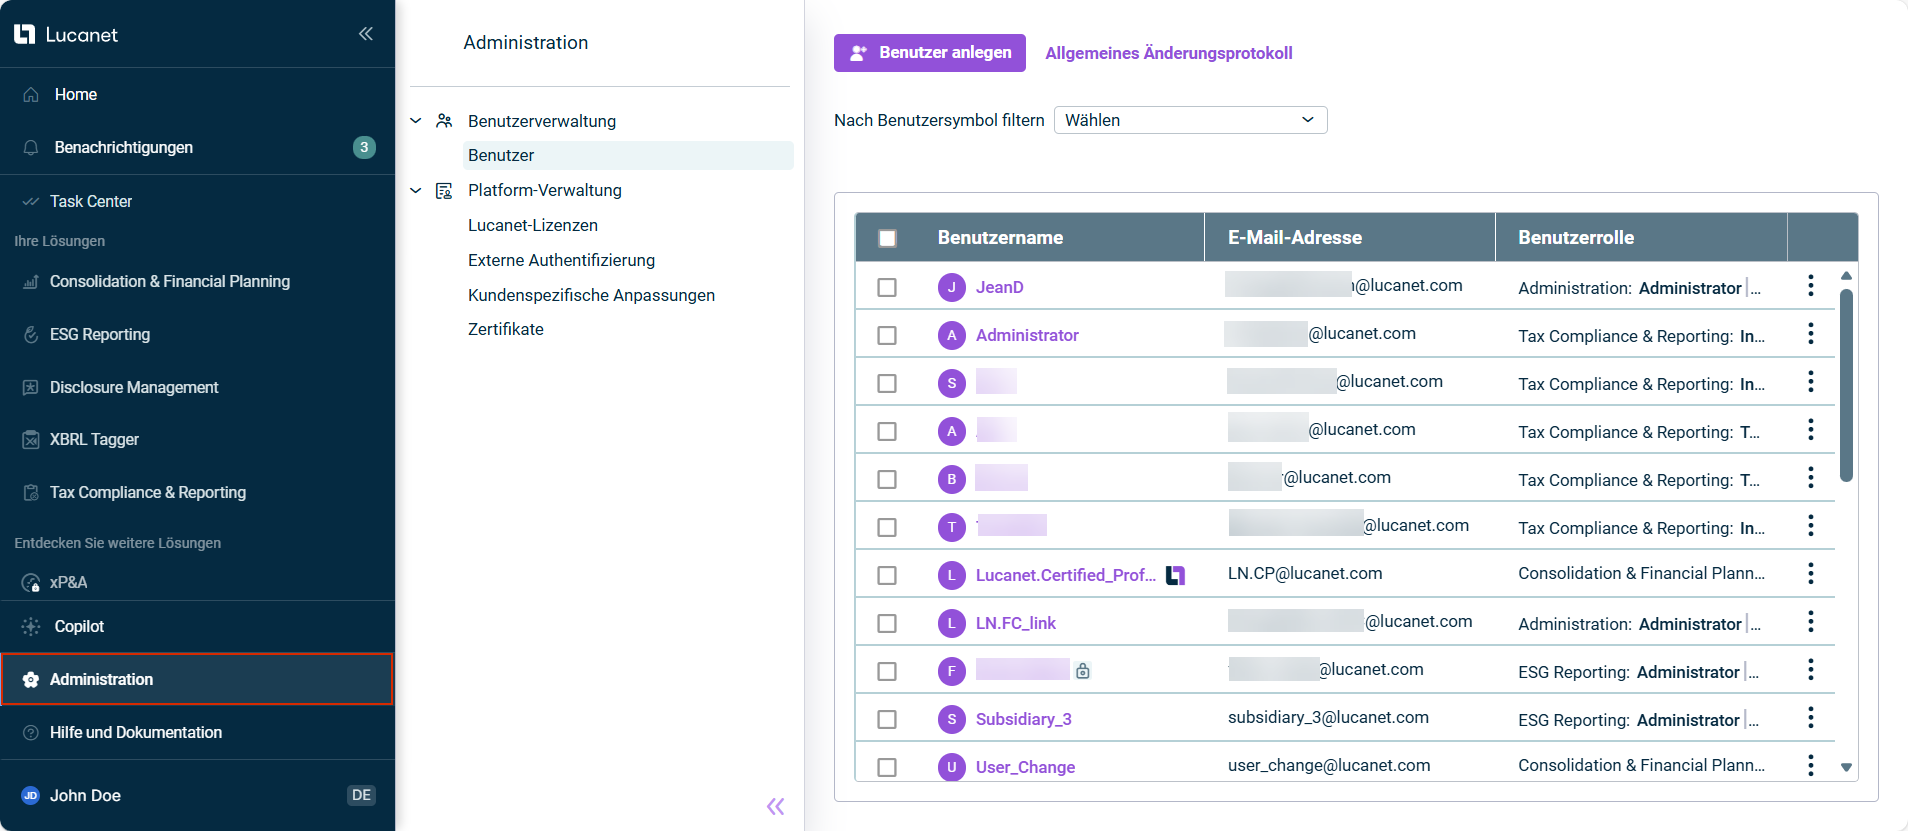The image size is (1908, 831).
Task: Open three-dot menu for LN.FC_link row
Action: pos(1811,622)
